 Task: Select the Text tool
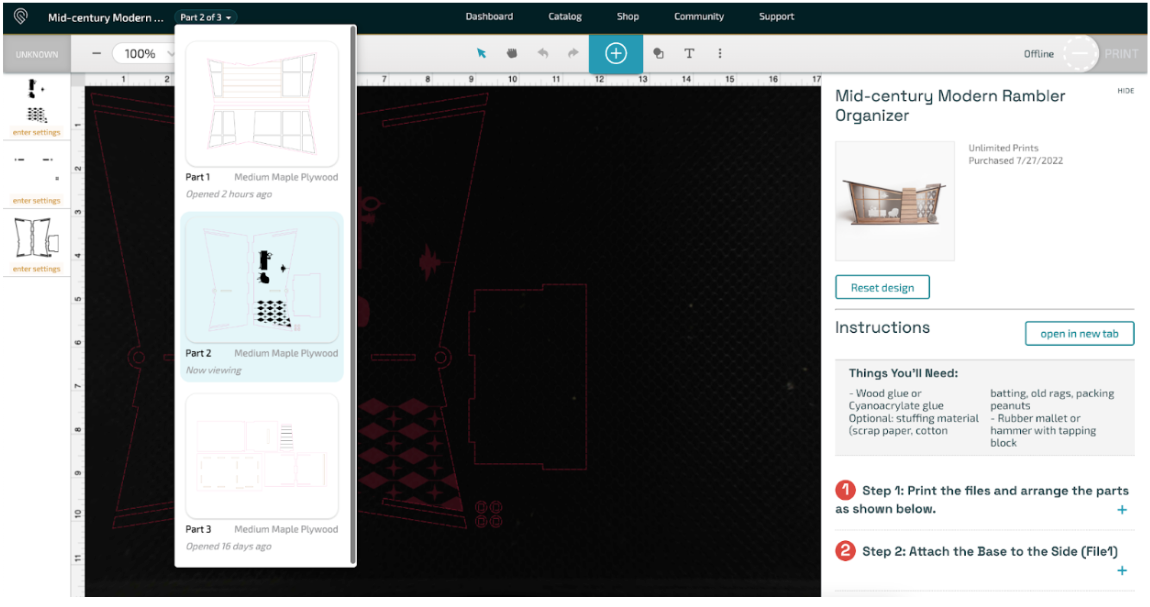689,54
